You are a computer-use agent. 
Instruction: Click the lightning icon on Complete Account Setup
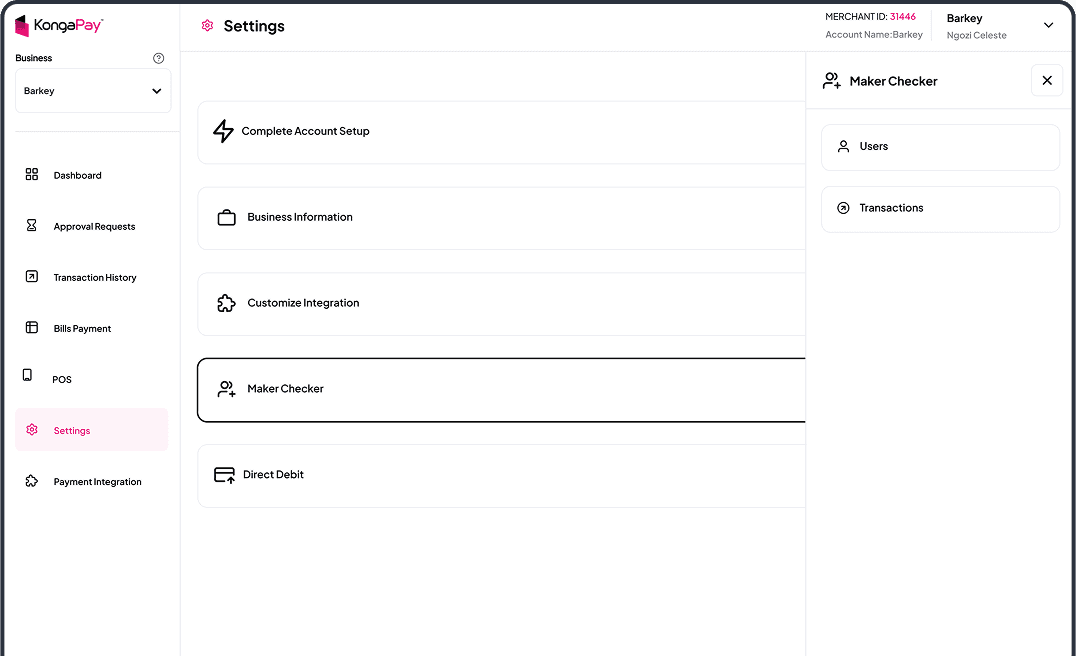click(223, 131)
